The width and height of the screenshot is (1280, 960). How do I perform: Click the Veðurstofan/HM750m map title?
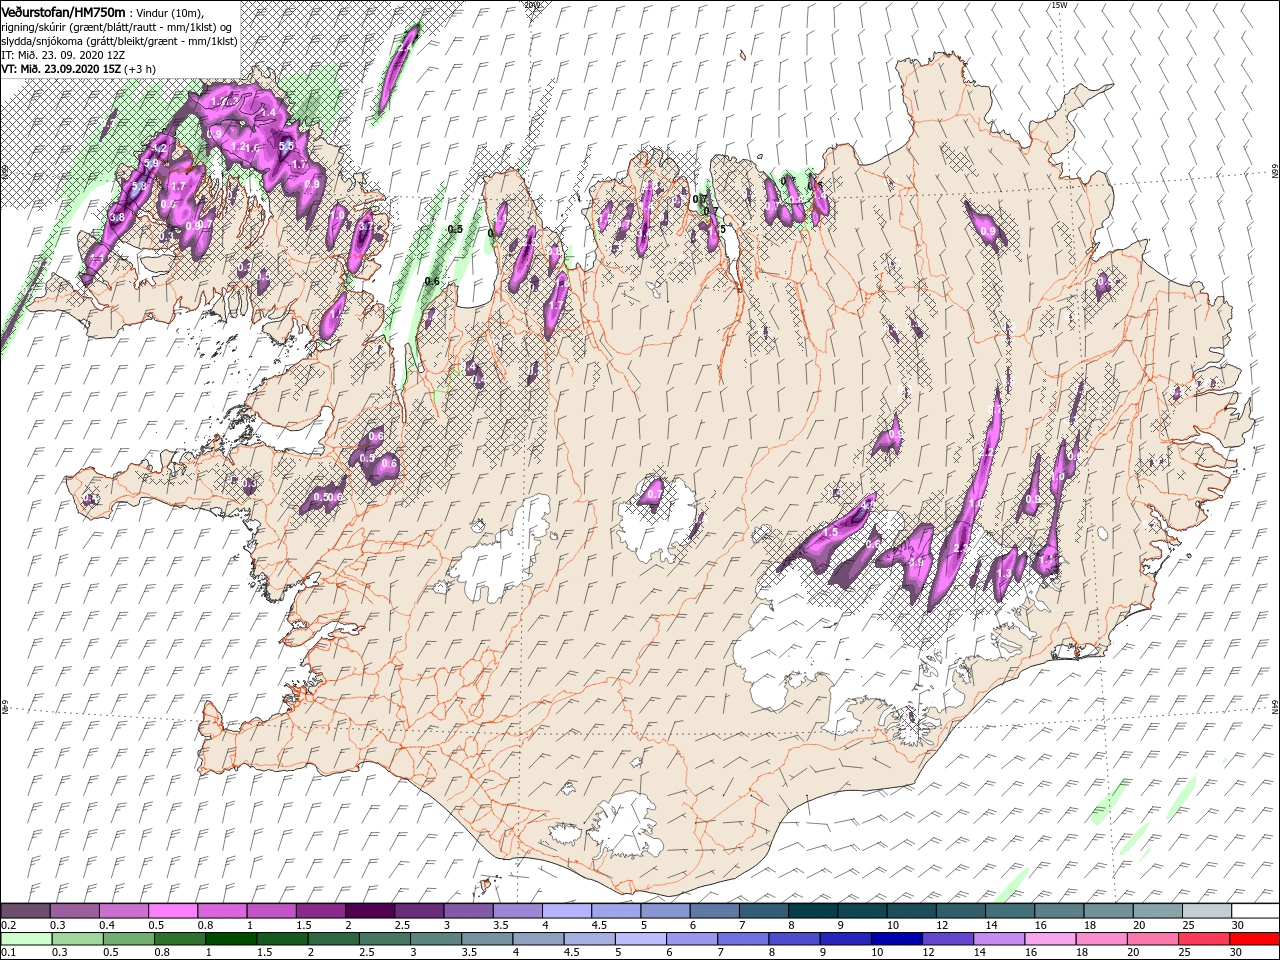[x=64, y=11]
